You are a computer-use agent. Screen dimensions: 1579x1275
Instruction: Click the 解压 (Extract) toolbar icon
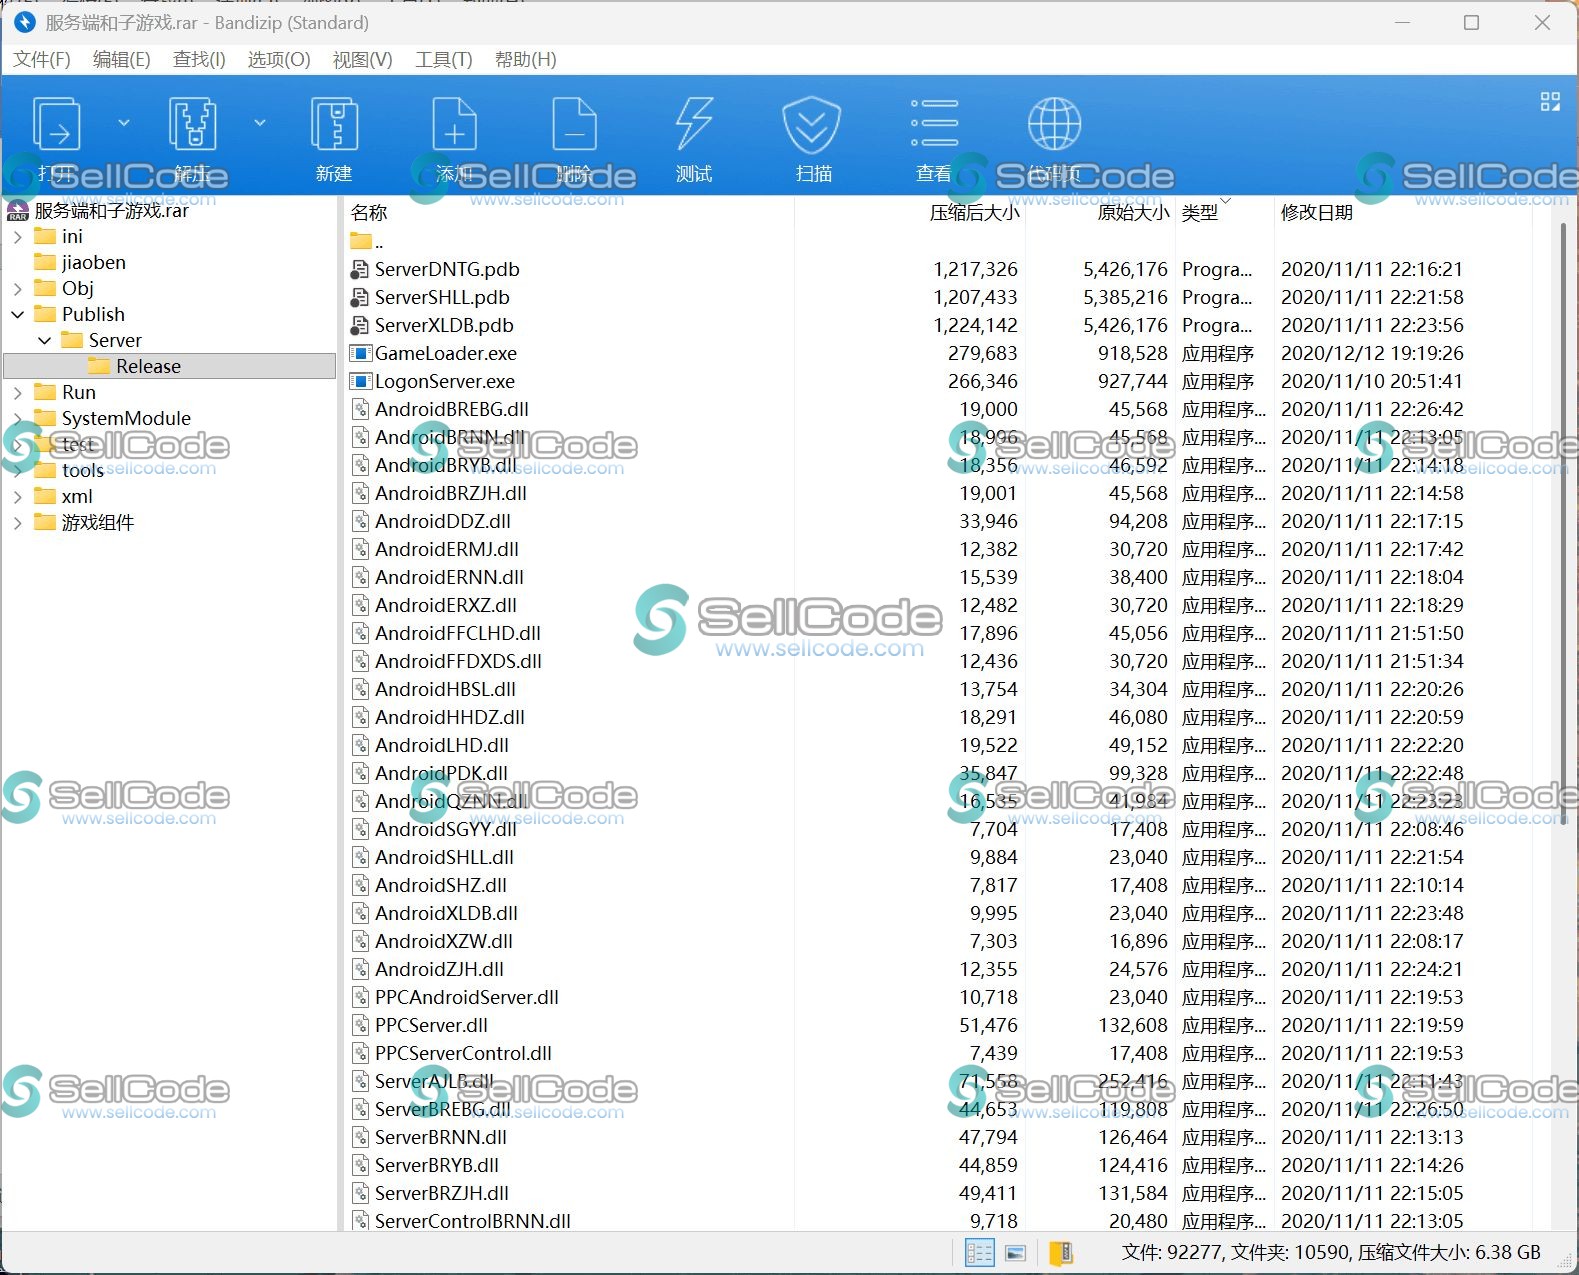[x=192, y=127]
